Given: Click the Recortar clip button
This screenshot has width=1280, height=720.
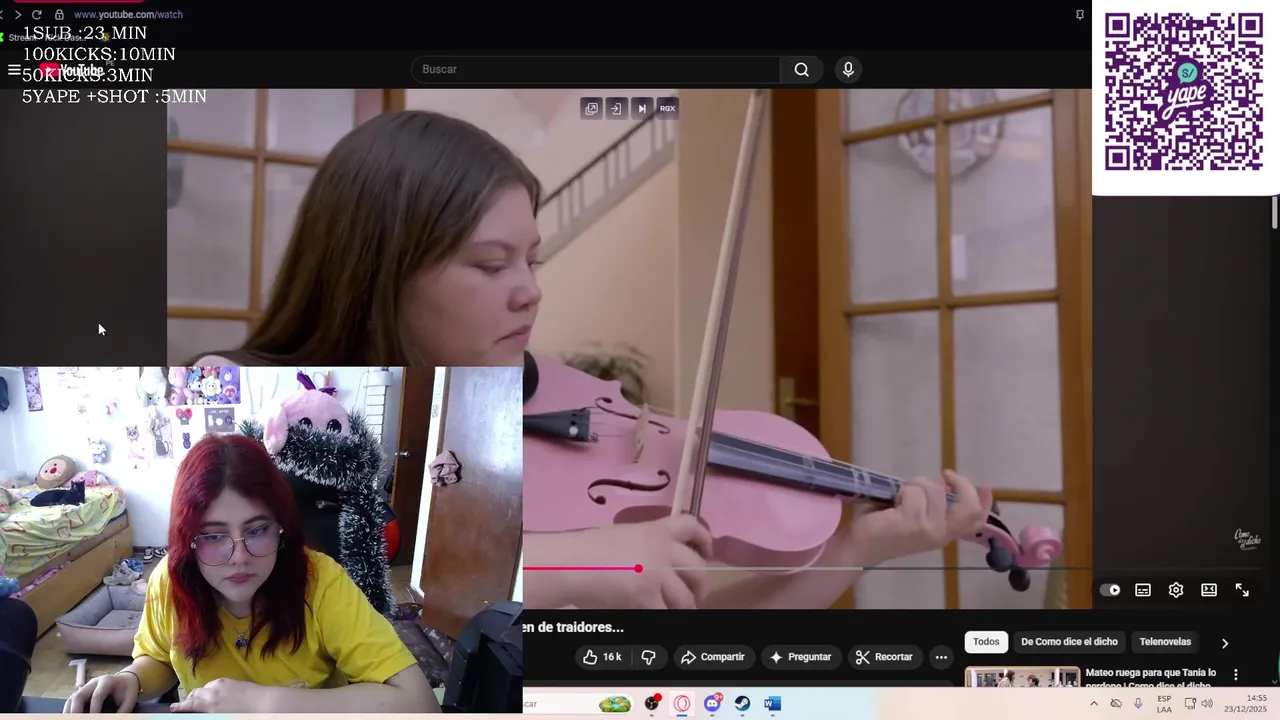Looking at the screenshot, I should [x=884, y=657].
